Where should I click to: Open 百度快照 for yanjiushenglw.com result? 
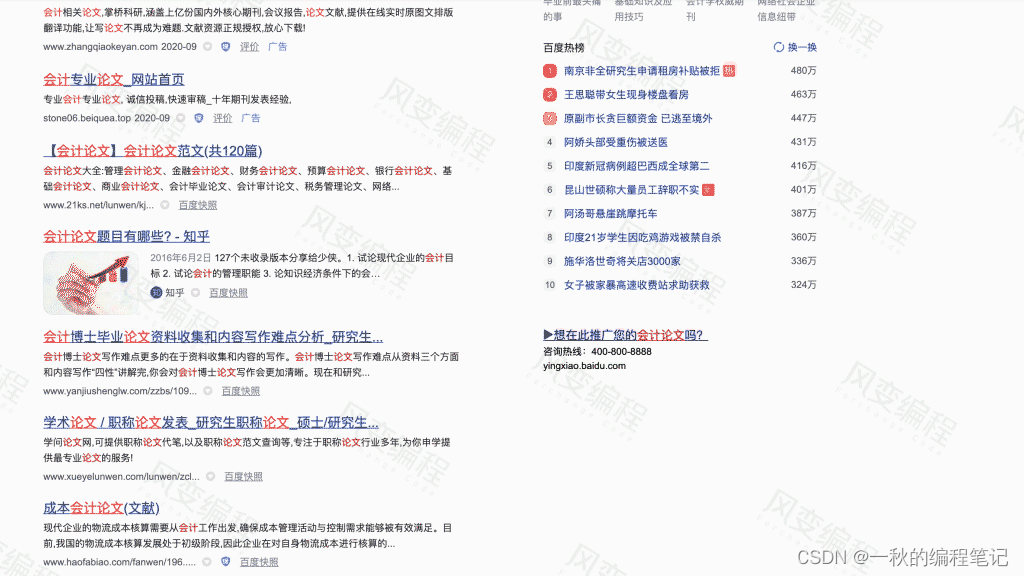tap(241, 391)
